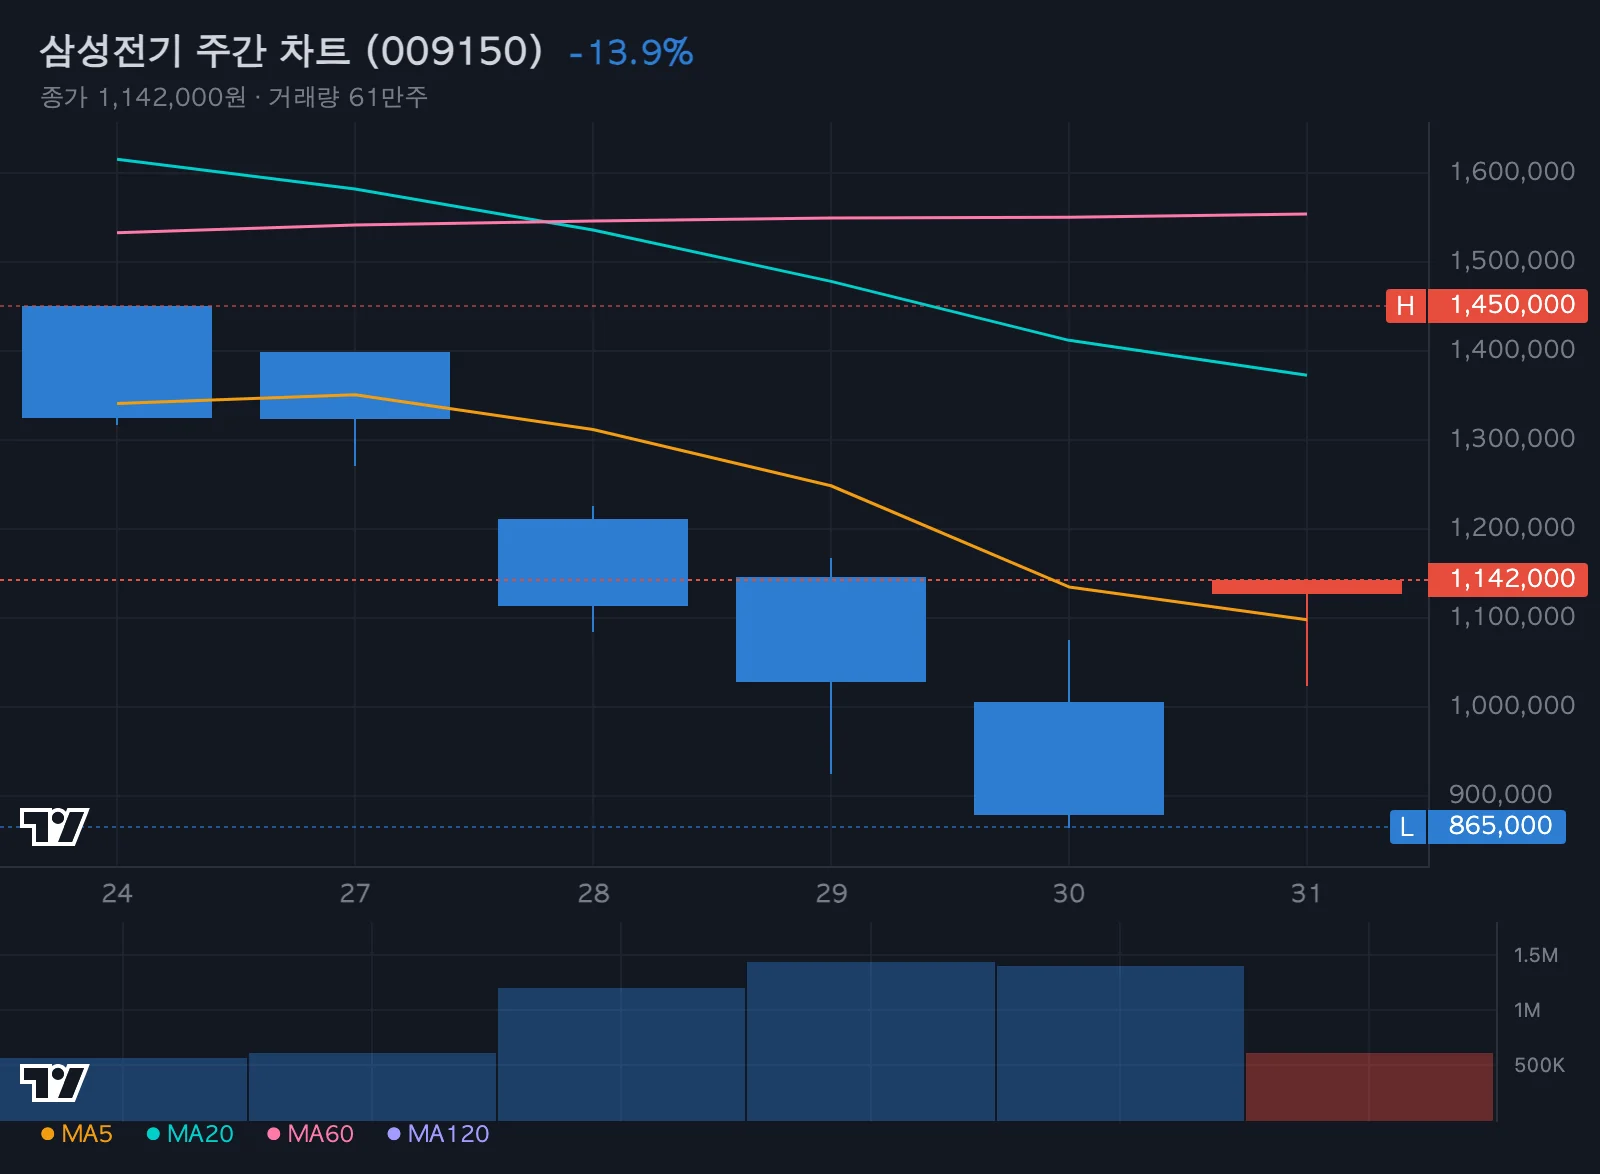Click the date label 28 on the axis
This screenshot has width=1600, height=1174.
point(593,893)
